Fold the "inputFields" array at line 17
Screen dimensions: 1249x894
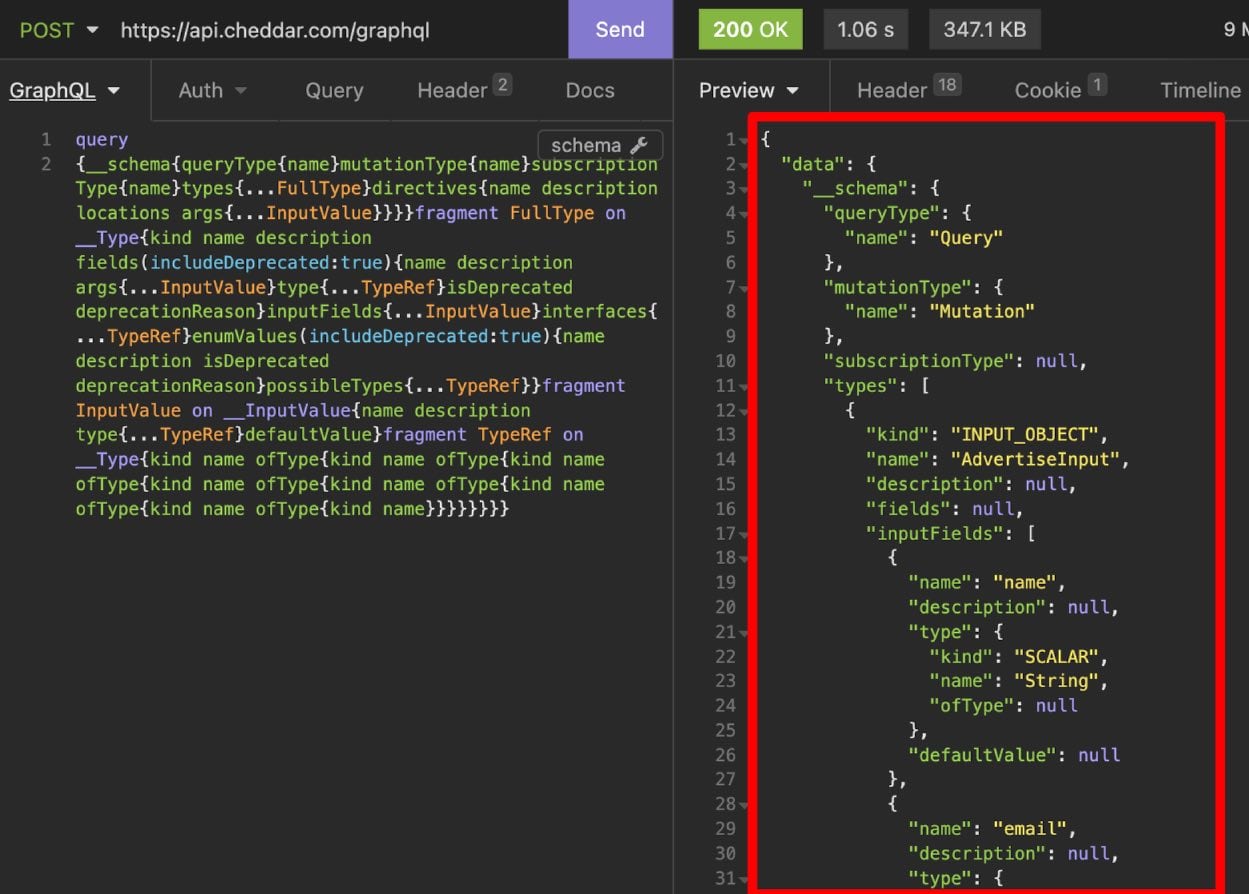pos(745,534)
